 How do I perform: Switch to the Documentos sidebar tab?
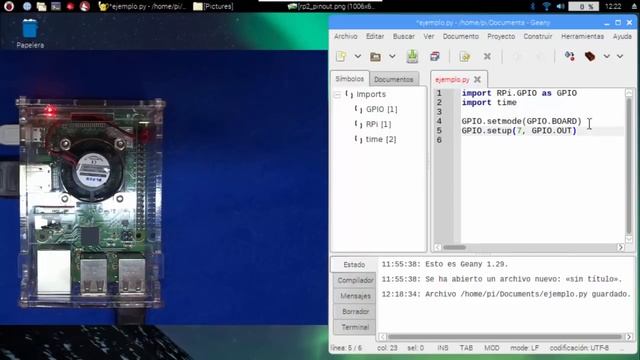pos(393,79)
